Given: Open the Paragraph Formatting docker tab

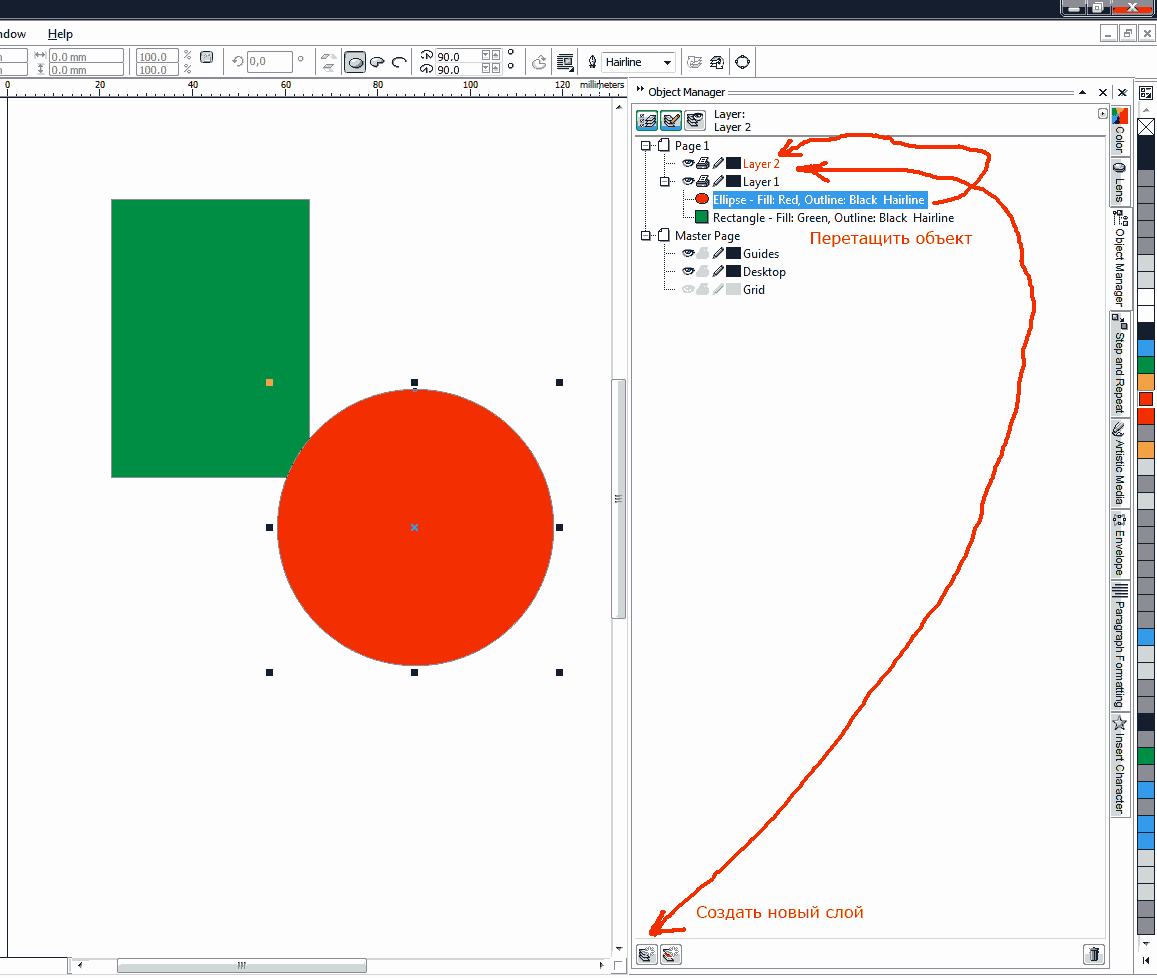Looking at the screenshot, I should click(1119, 646).
